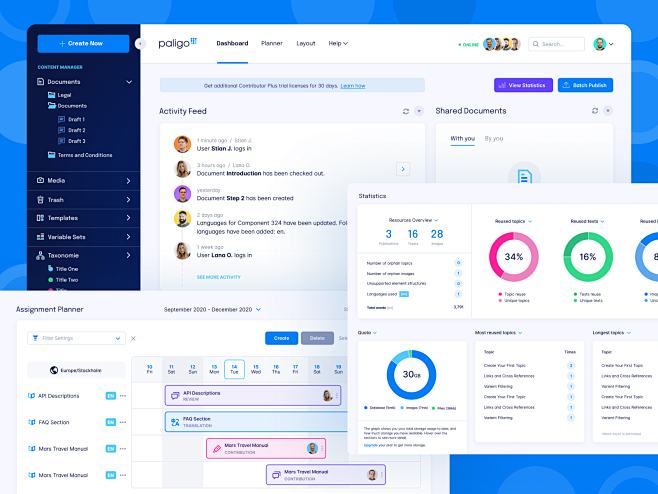The height and width of the screenshot is (494, 658).
Task: Open options dots for the FAQ Section row
Action: 123,422
